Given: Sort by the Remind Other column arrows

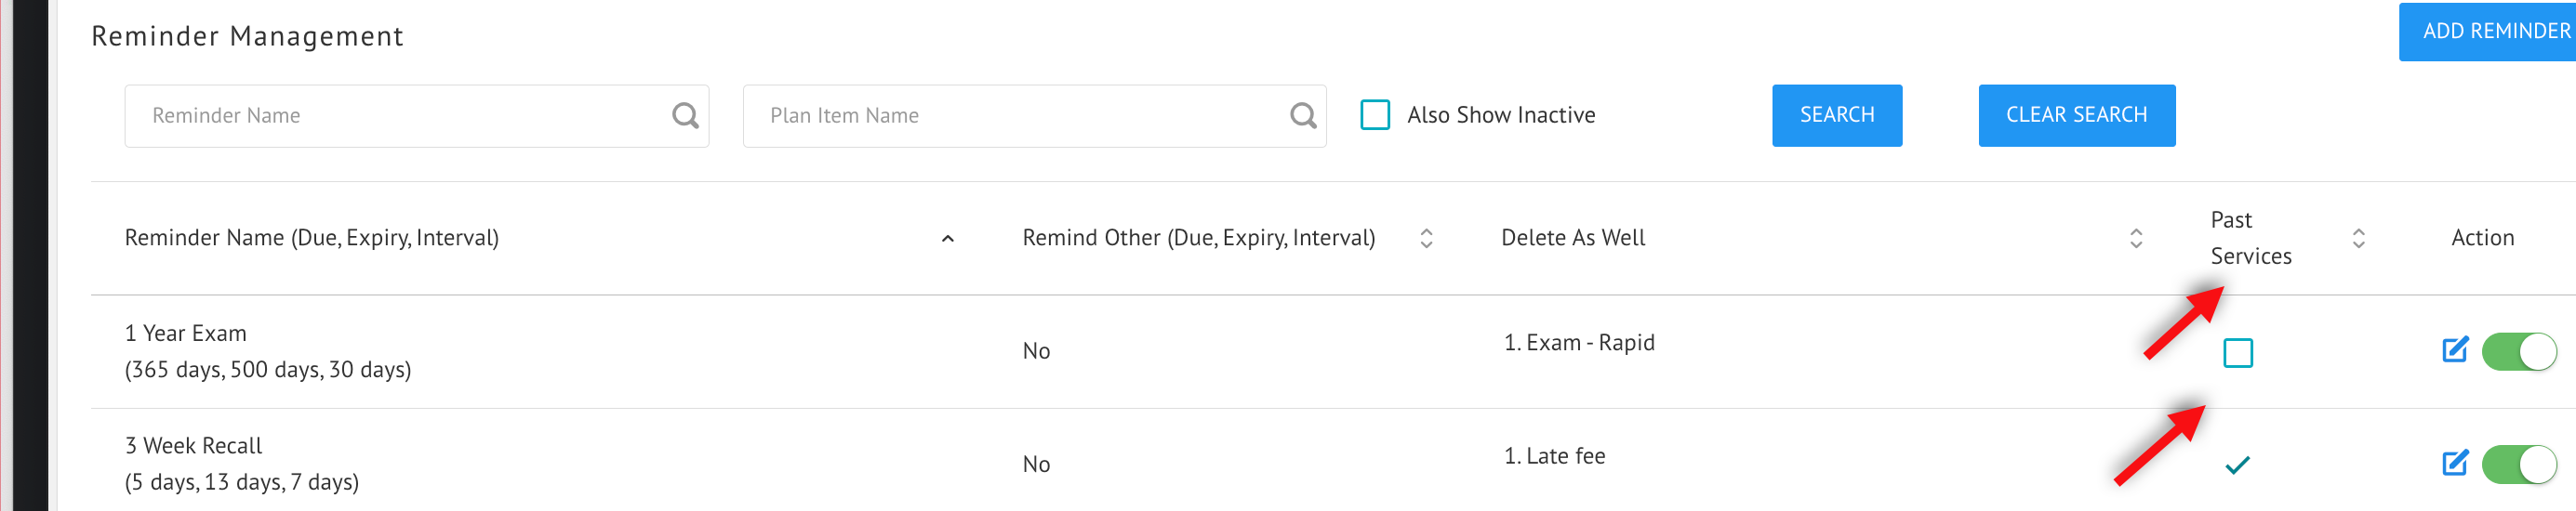Looking at the screenshot, I should (x=1426, y=238).
